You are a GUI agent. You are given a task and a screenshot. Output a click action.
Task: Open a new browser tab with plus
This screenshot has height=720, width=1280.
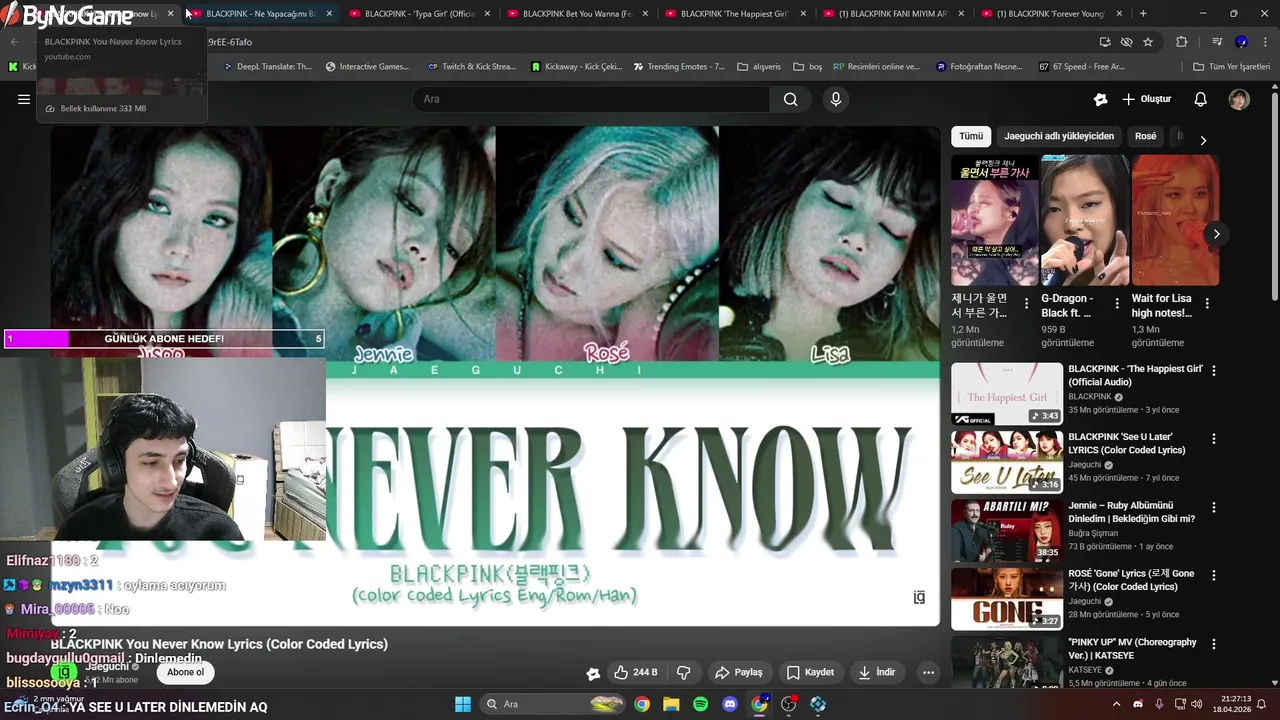pos(1143,14)
